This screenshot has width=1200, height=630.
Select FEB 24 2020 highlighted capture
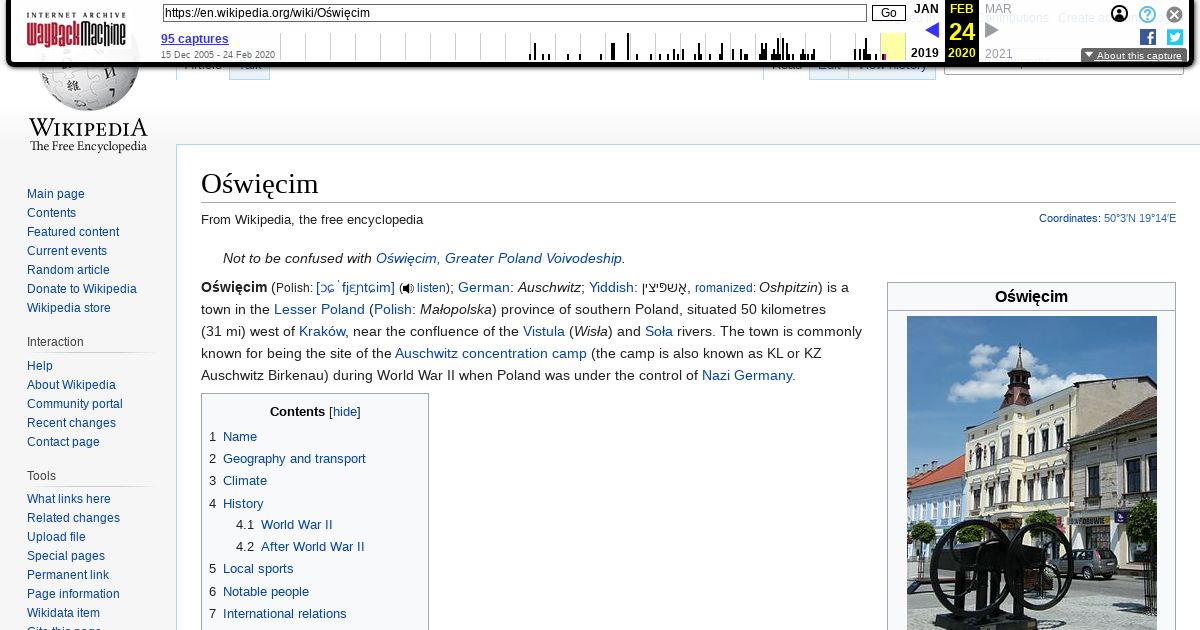(x=961, y=31)
